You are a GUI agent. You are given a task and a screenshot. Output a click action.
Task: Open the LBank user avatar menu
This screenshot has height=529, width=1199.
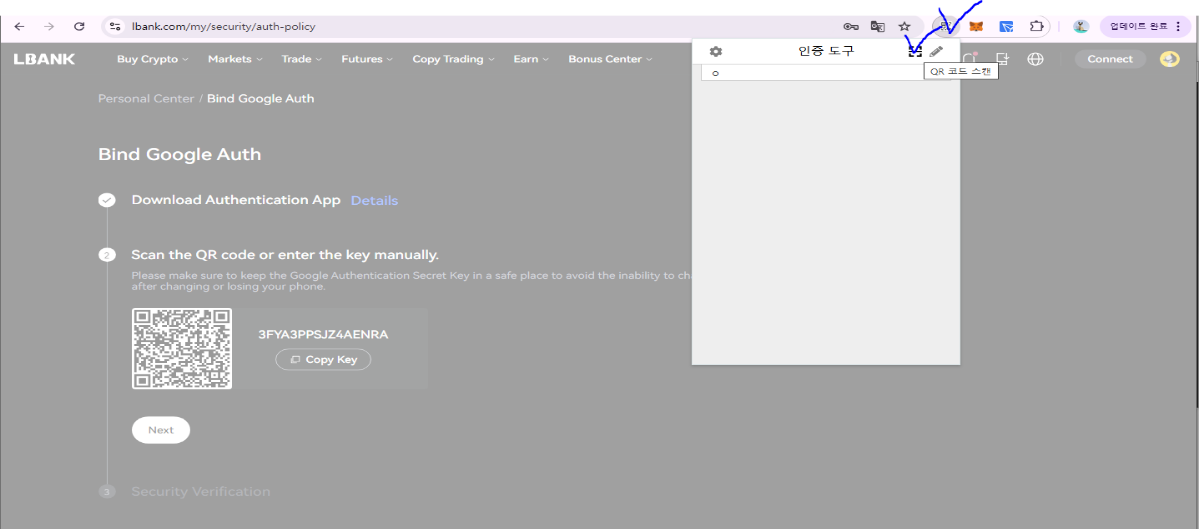pyautogui.click(x=1169, y=59)
